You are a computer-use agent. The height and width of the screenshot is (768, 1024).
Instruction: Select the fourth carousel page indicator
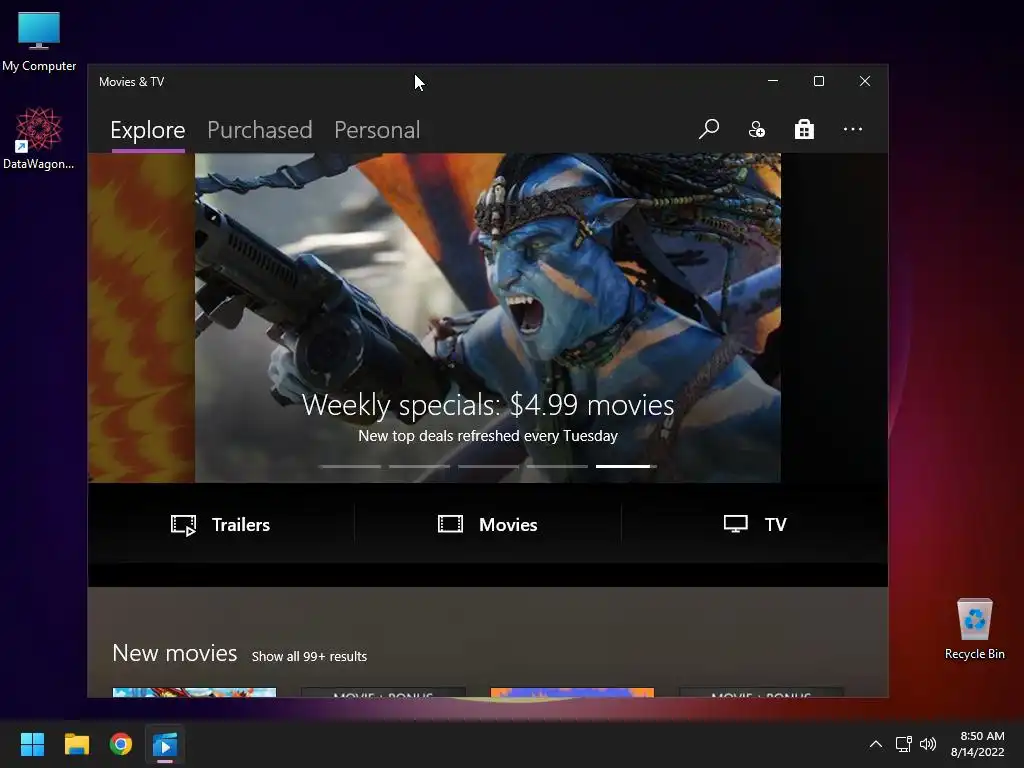click(x=558, y=466)
